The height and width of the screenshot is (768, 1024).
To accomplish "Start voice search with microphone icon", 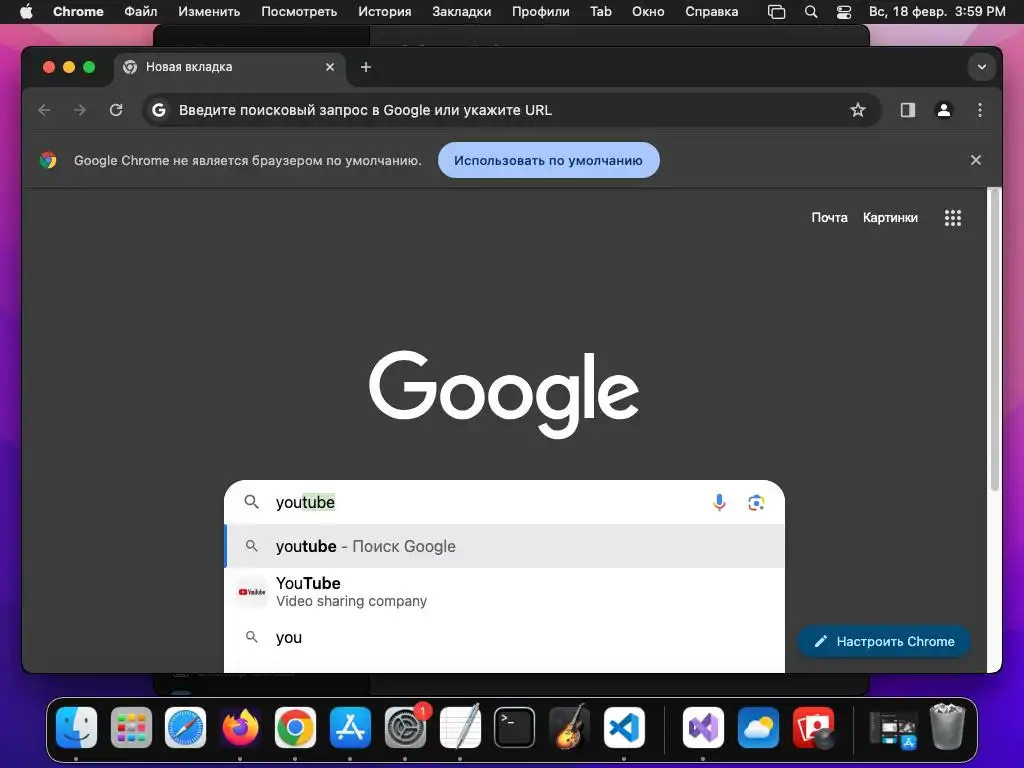I will pyautogui.click(x=719, y=502).
